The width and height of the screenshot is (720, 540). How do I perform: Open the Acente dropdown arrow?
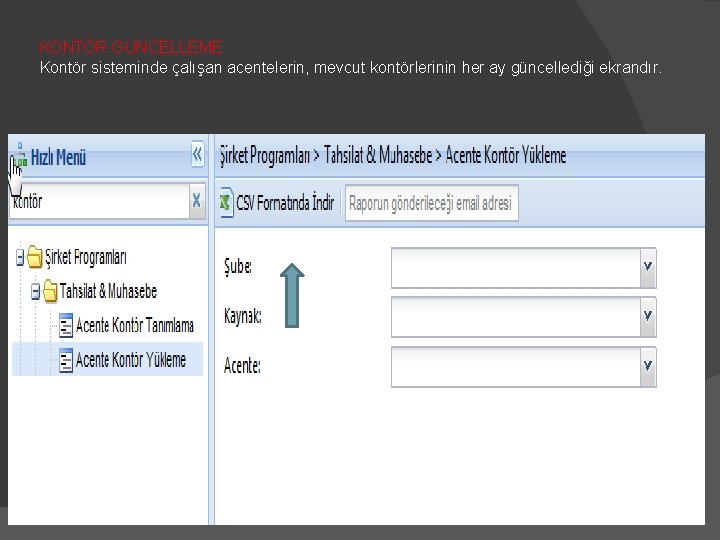pos(648,366)
